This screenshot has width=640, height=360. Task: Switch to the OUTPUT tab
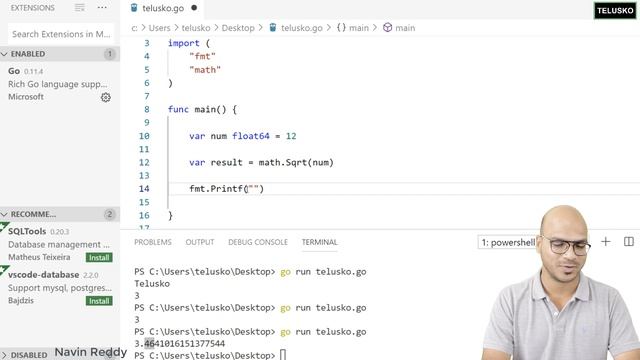(200, 242)
